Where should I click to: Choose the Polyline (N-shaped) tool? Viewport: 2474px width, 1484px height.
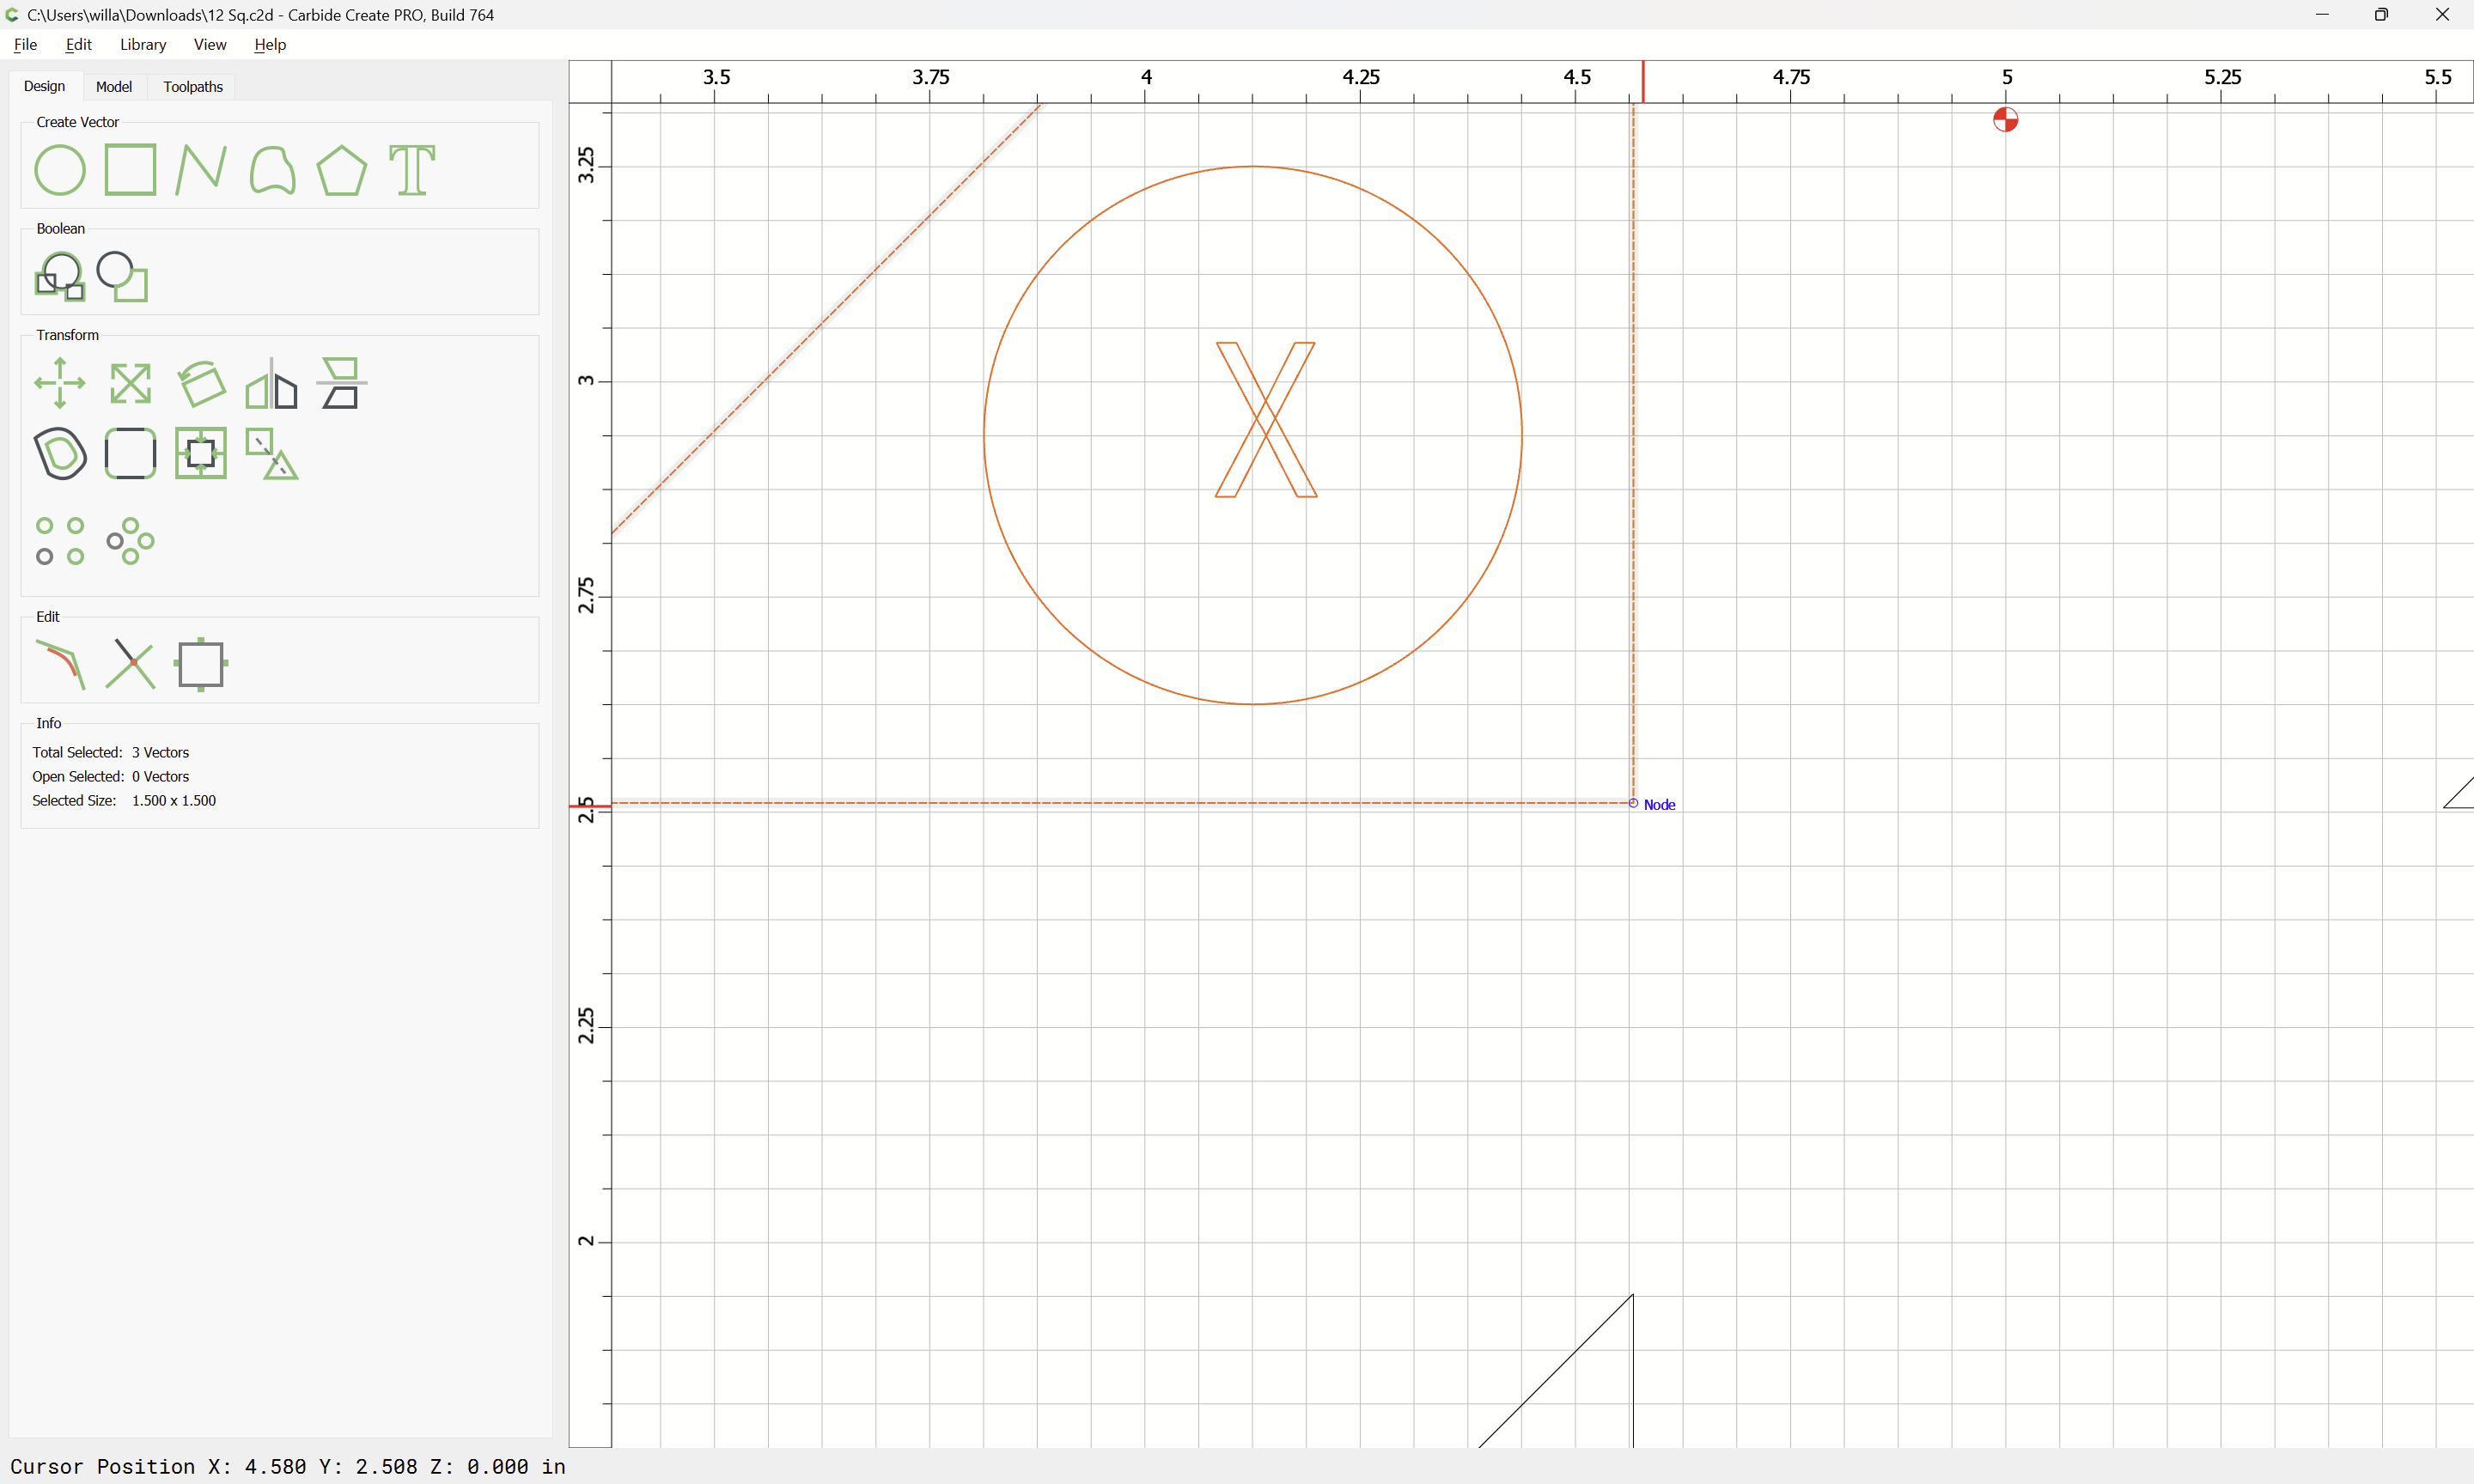tap(201, 170)
